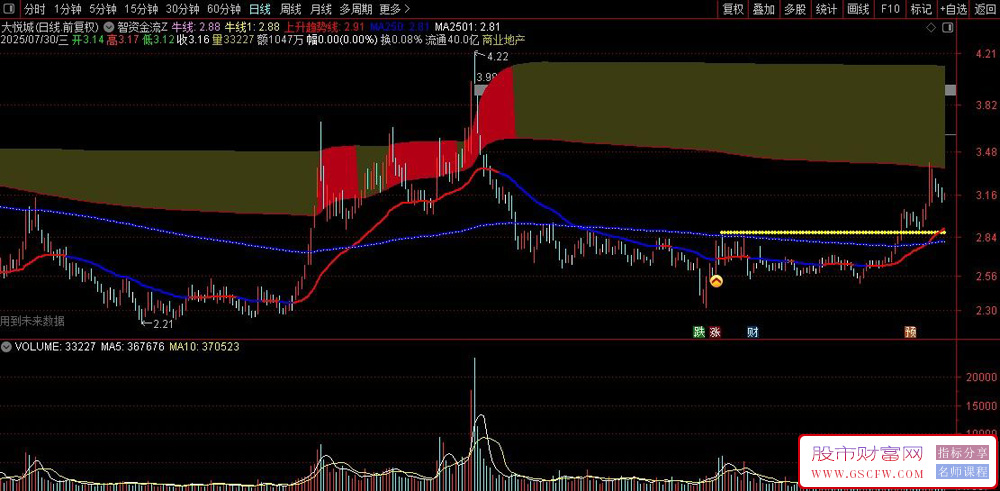Image resolution: width=1000 pixels, height=491 pixels.
Task: Switch to 1分钟 period
Action: [x=67, y=9]
